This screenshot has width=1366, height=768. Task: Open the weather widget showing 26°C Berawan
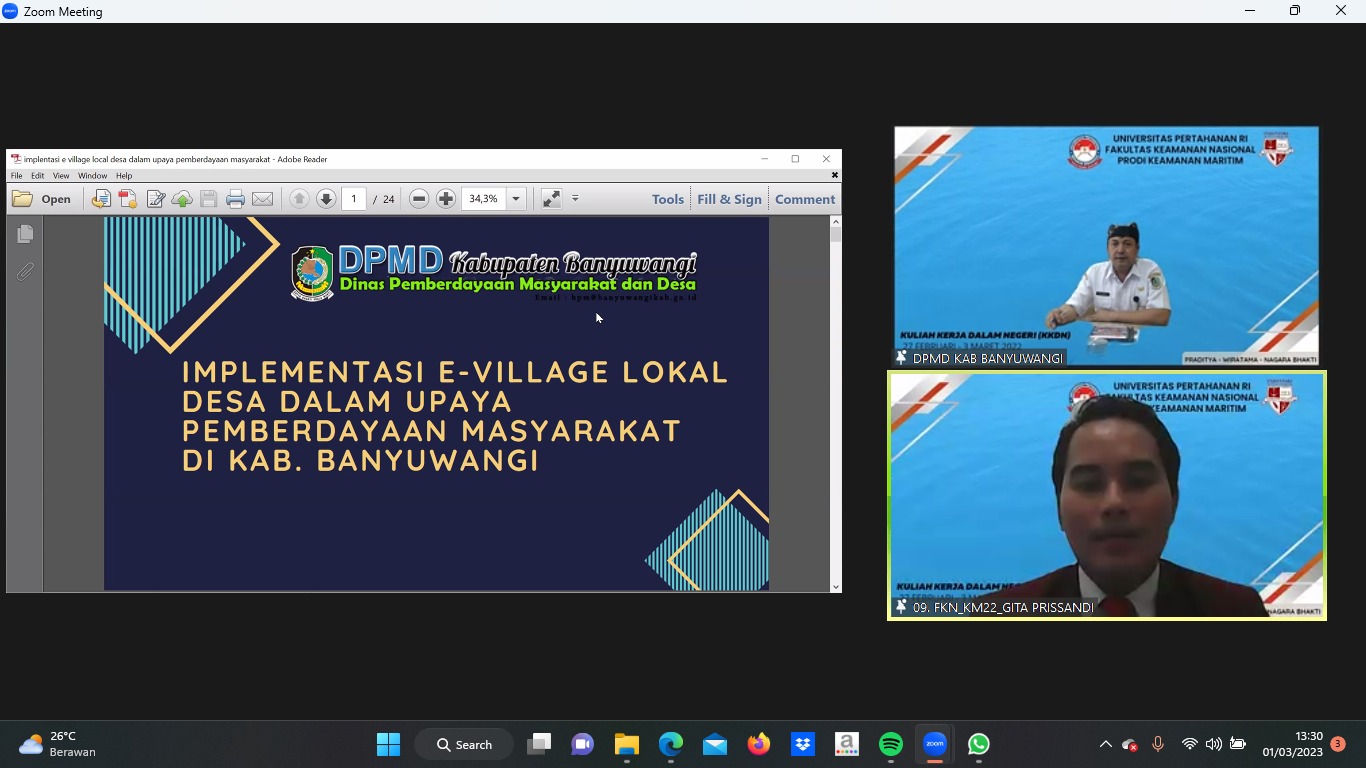pyautogui.click(x=58, y=744)
